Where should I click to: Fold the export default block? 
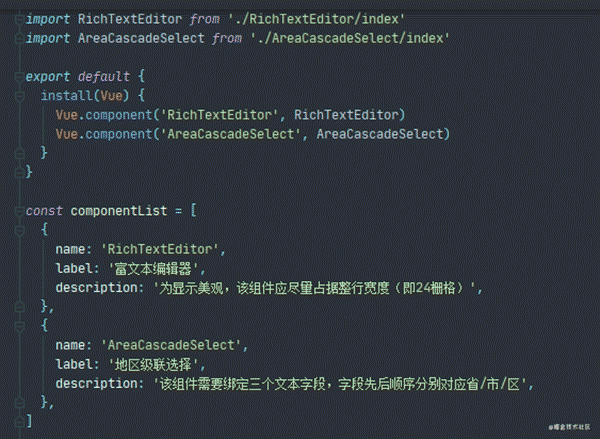[19, 76]
